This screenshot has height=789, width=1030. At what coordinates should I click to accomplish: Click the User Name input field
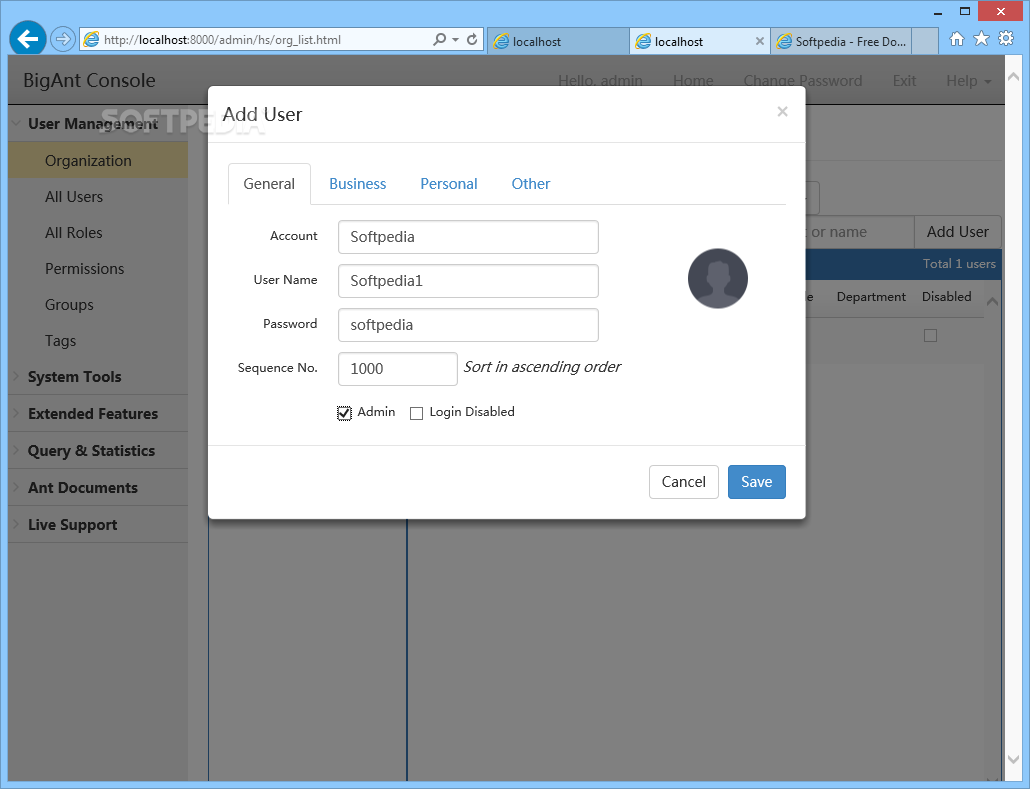coord(468,281)
